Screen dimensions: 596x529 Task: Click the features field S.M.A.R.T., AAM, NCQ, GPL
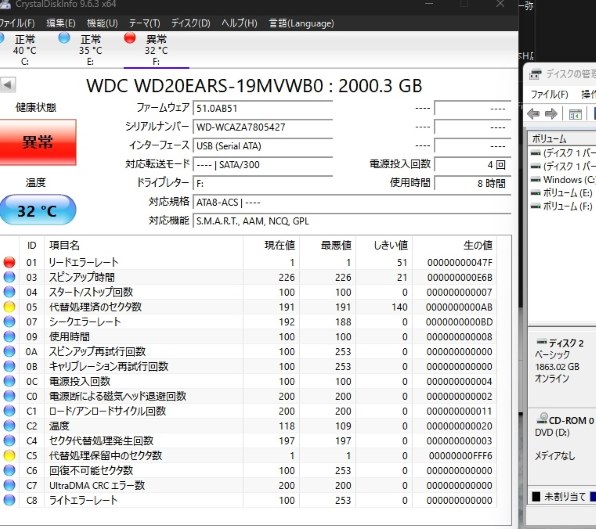tap(352, 221)
